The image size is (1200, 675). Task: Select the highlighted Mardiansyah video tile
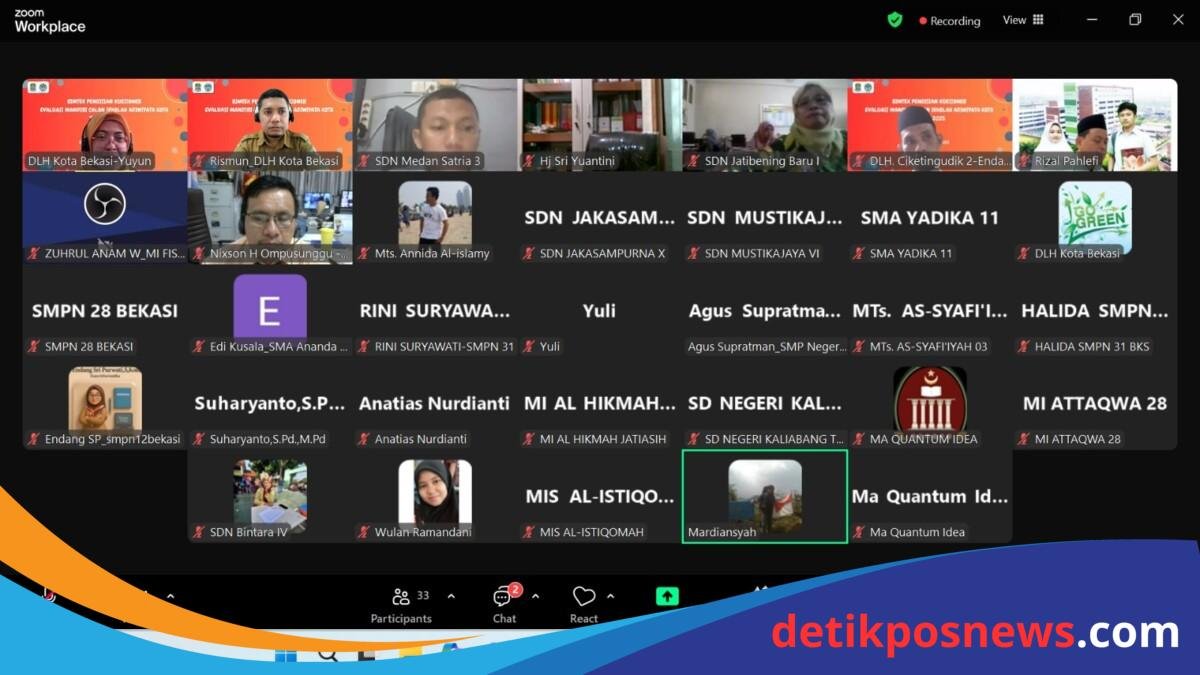[765, 496]
